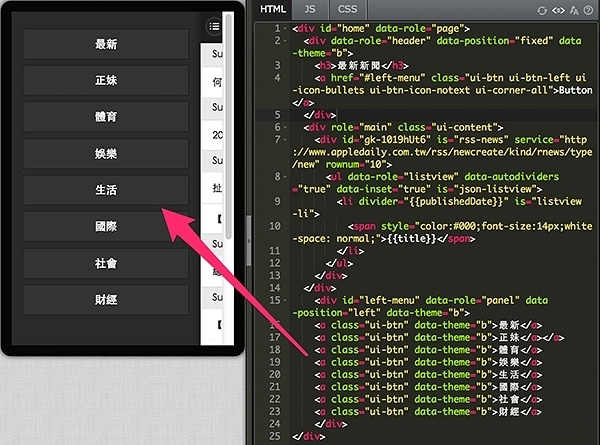Select the 國際 menu button
600x445 pixels.
click(x=105, y=226)
